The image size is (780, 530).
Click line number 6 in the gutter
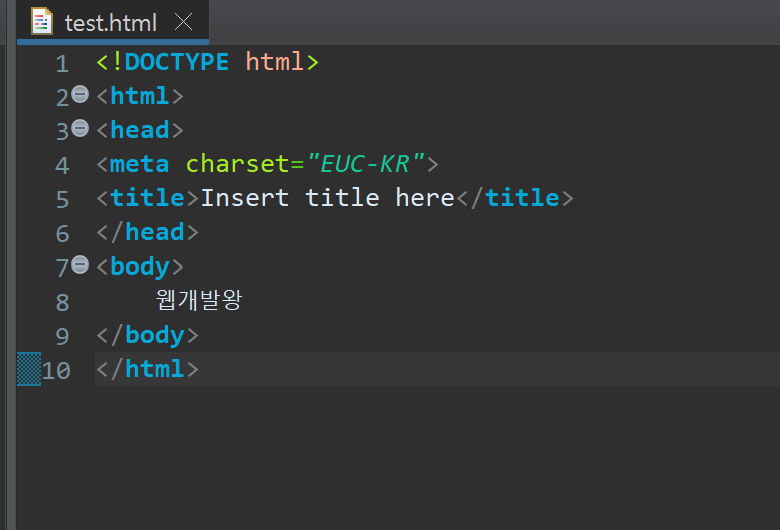(62, 234)
